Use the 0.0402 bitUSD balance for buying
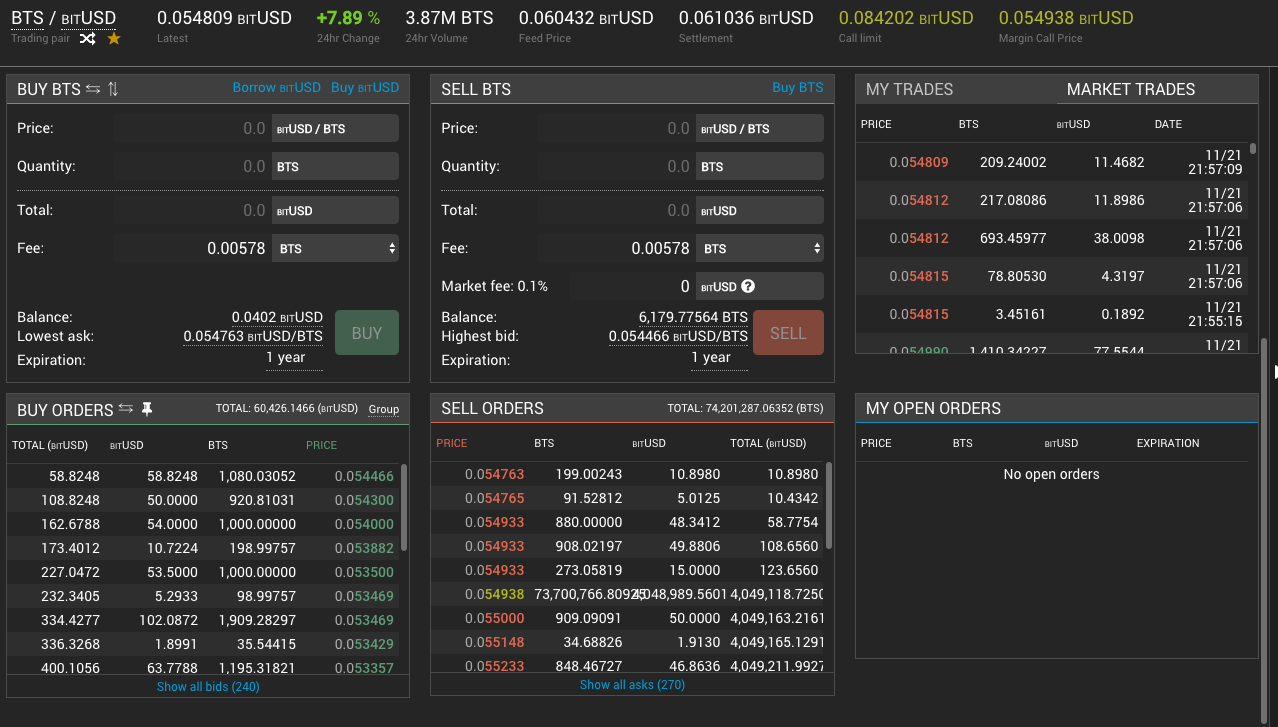The height and width of the screenshot is (727, 1278). pos(277,317)
